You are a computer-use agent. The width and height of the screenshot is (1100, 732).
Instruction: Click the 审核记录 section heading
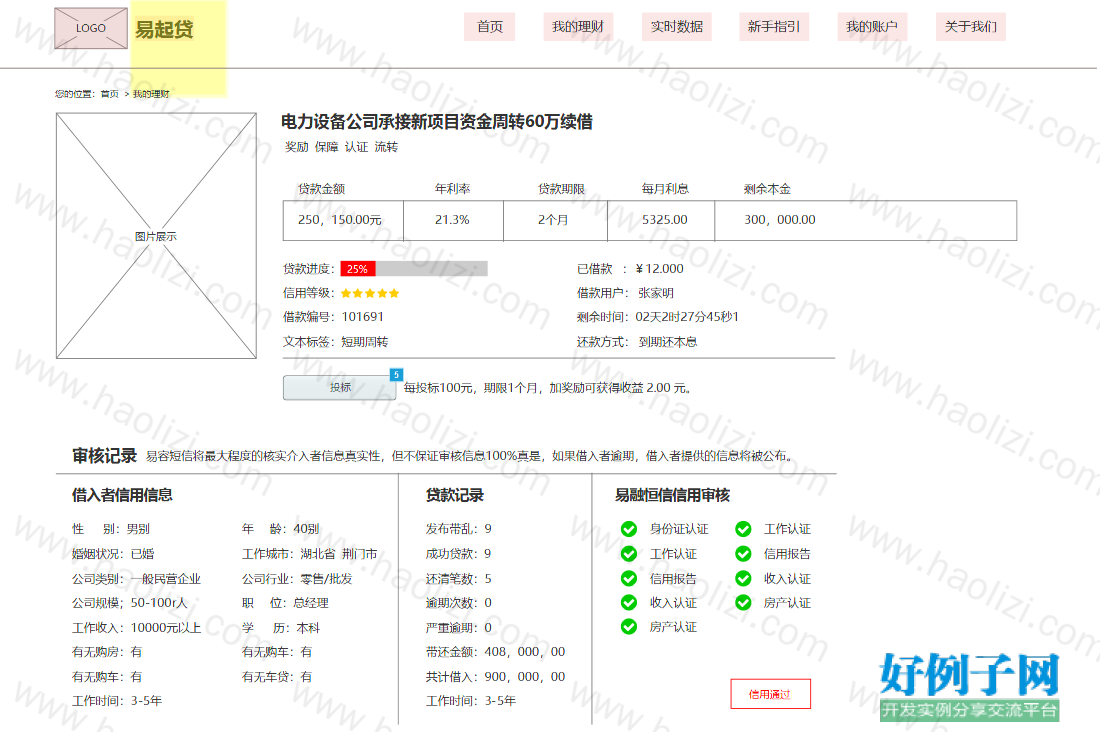pyautogui.click(x=105, y=455)
